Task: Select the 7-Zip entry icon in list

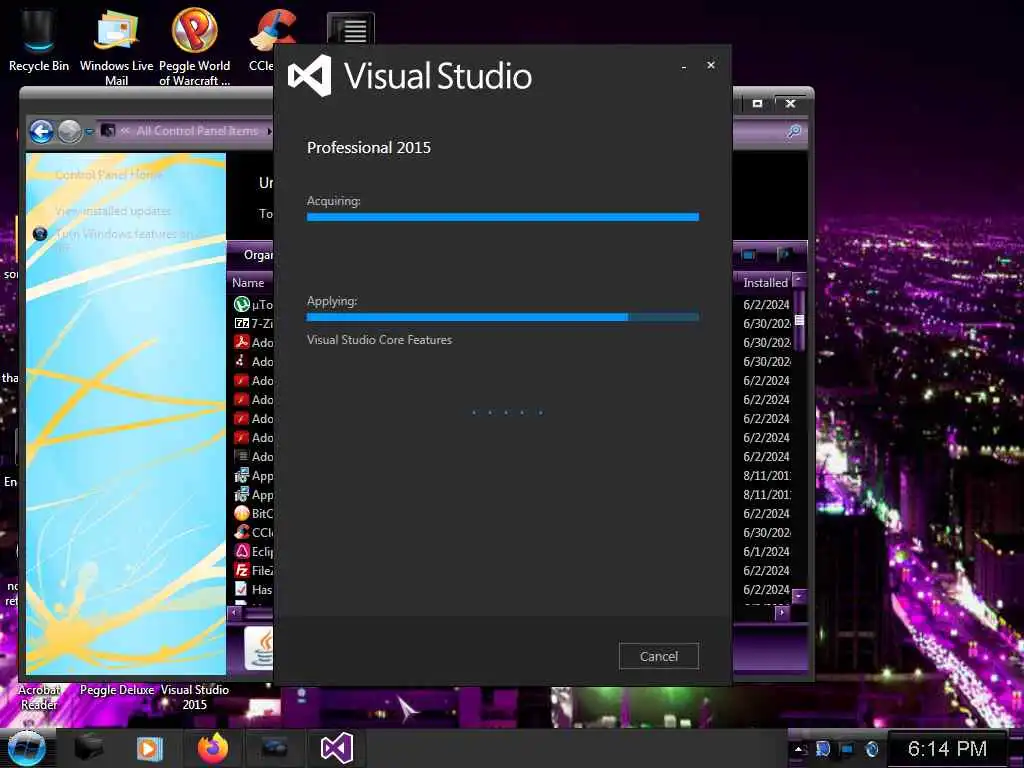Action: click(x=242, y=323)
